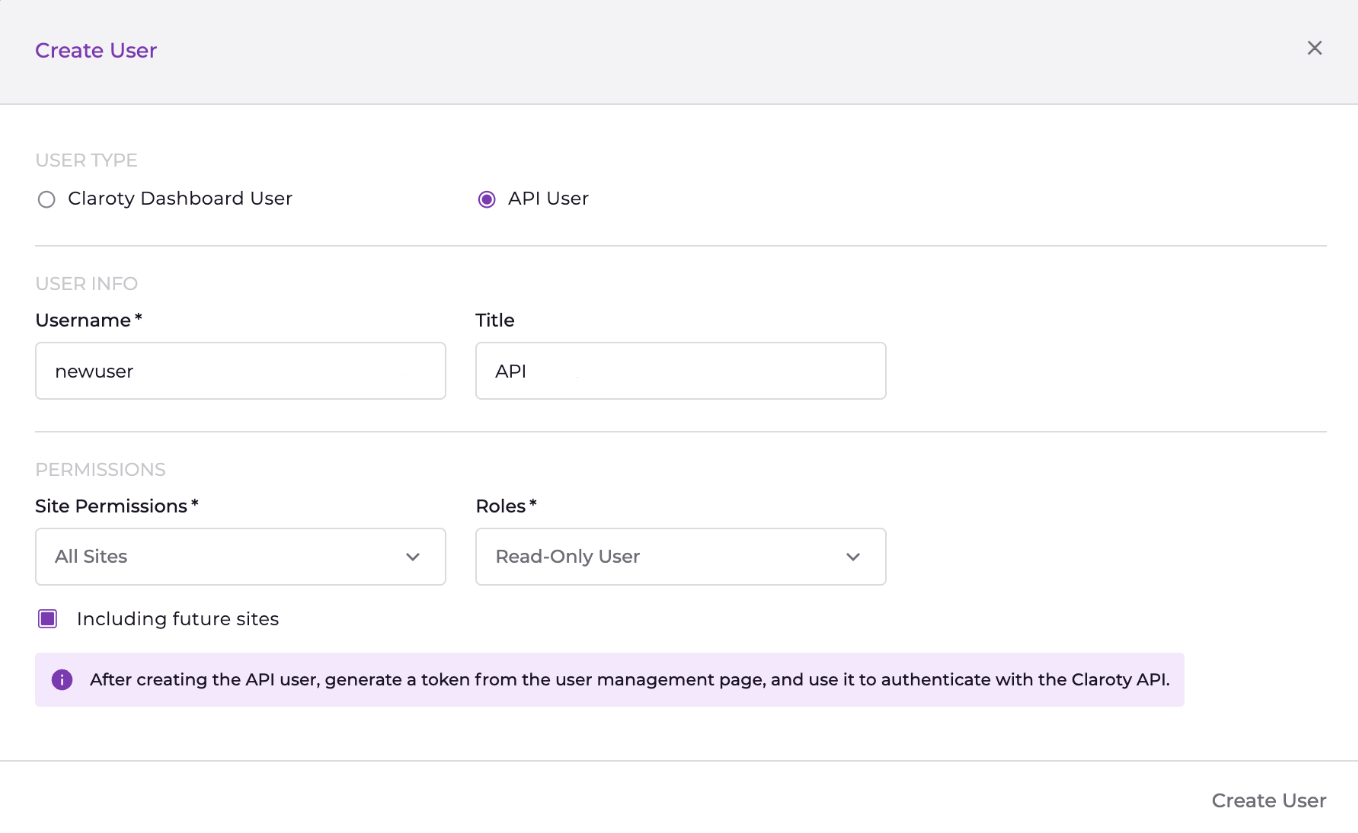Click the purple info icon in banner
The width and height of the screenshot is (1358, 833).
[62, 680]
